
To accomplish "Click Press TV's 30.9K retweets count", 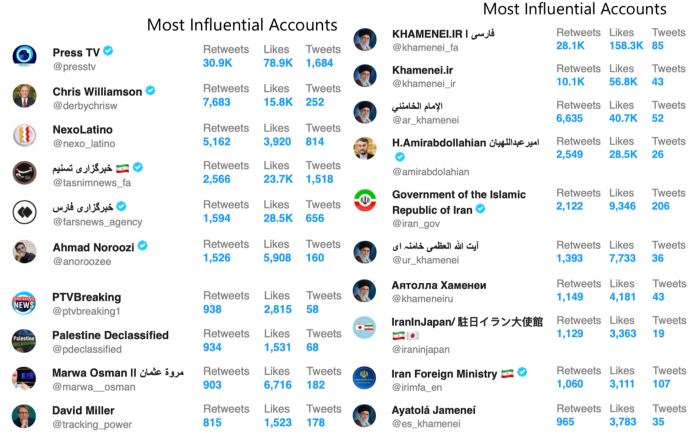I will tap(217, 63).
